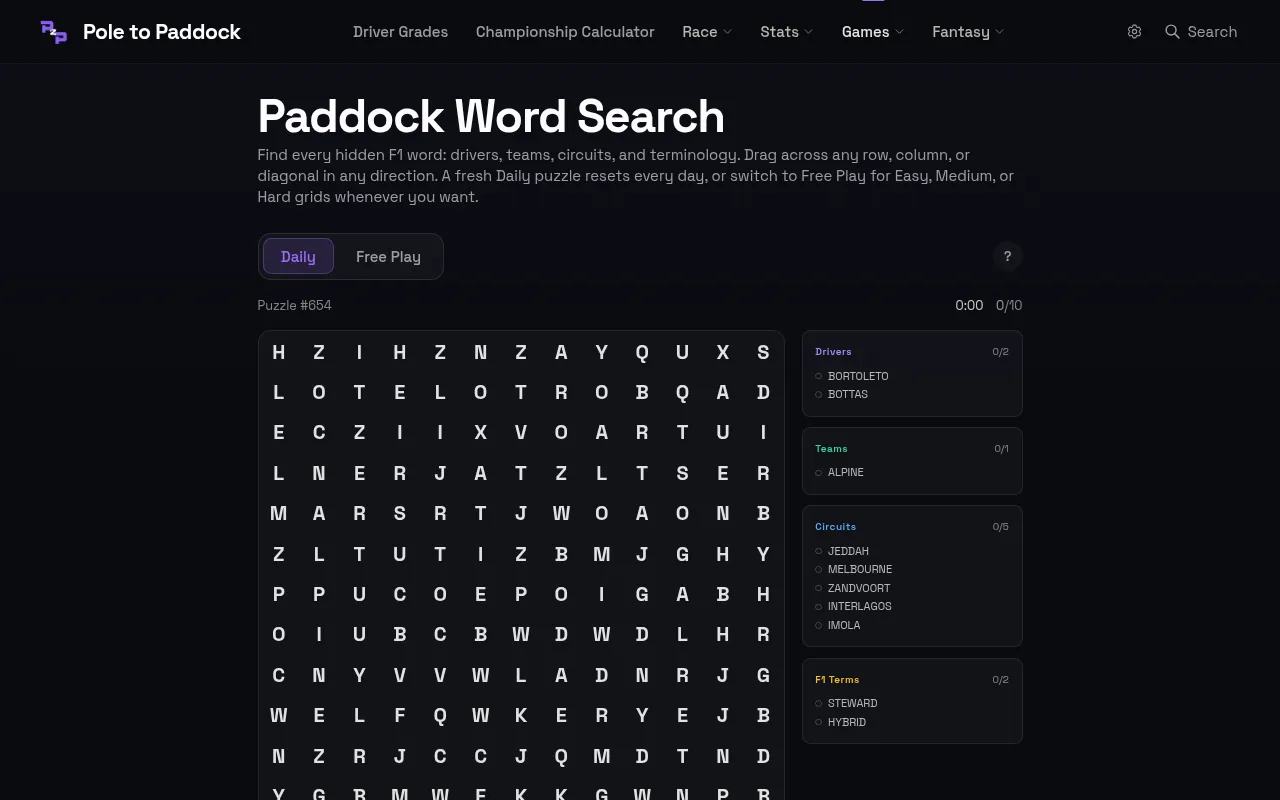Click the Pole to Paddock site title
The width and height of the screenshot is (1280, 800).
tap(162, 32)
